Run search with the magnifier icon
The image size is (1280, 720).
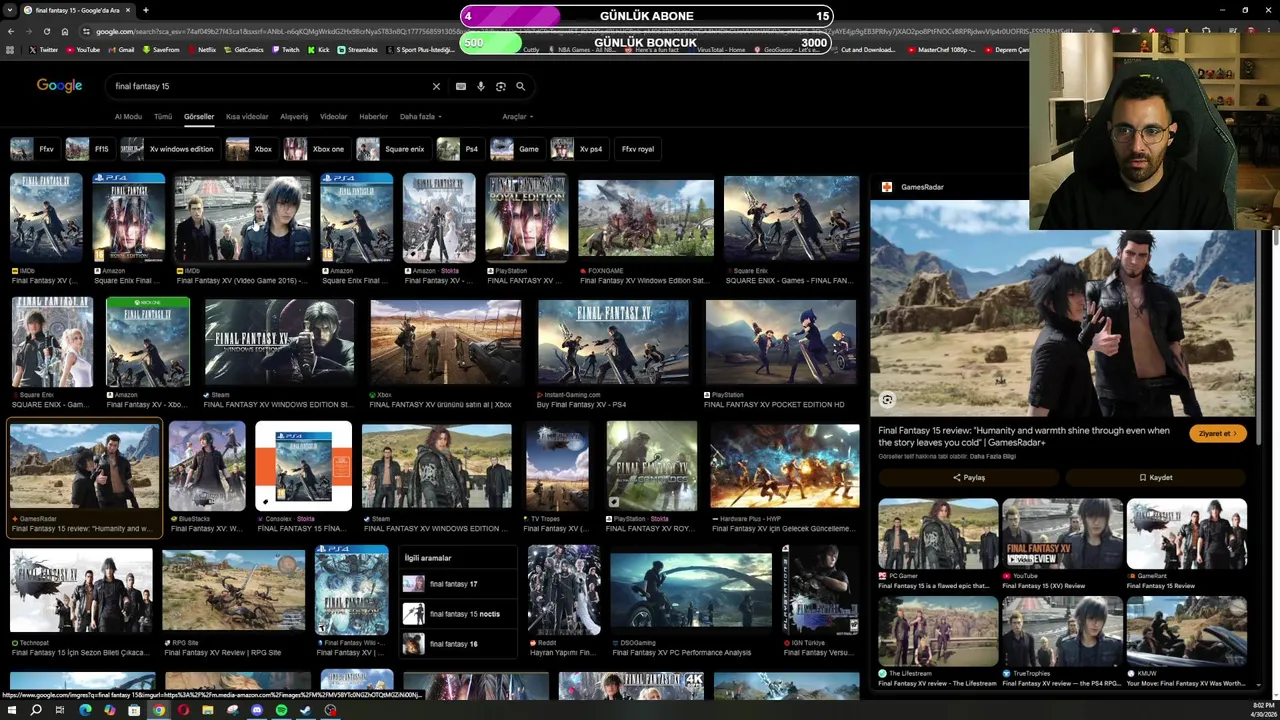(520, 86)
